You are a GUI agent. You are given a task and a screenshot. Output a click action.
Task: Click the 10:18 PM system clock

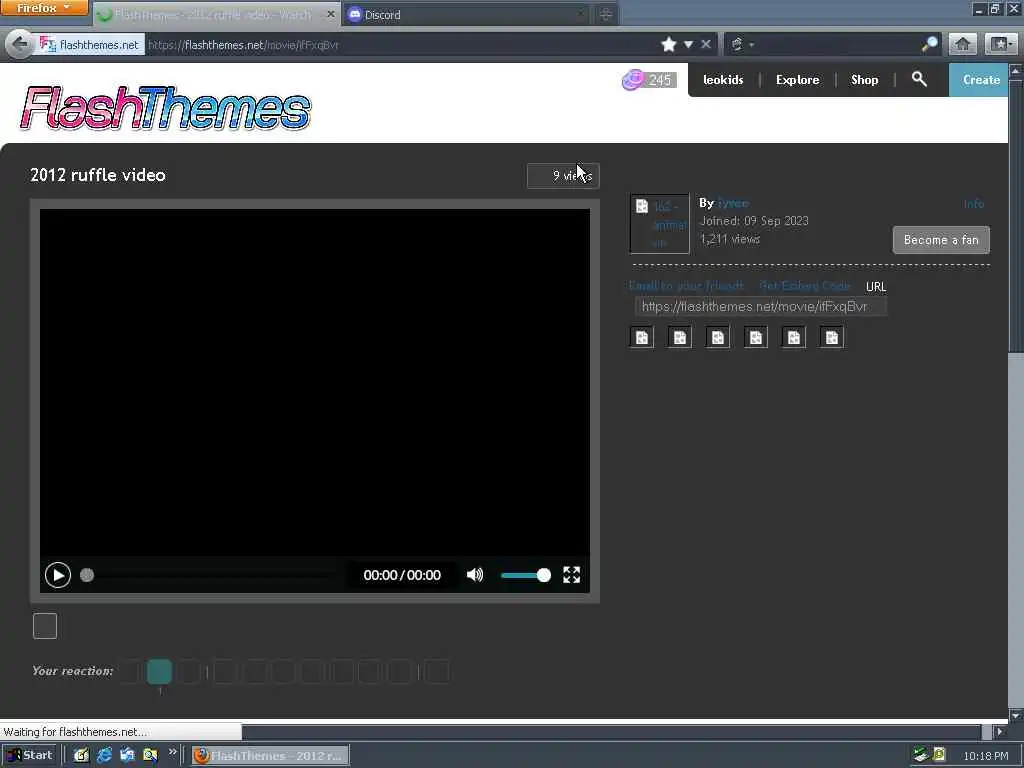985,756
